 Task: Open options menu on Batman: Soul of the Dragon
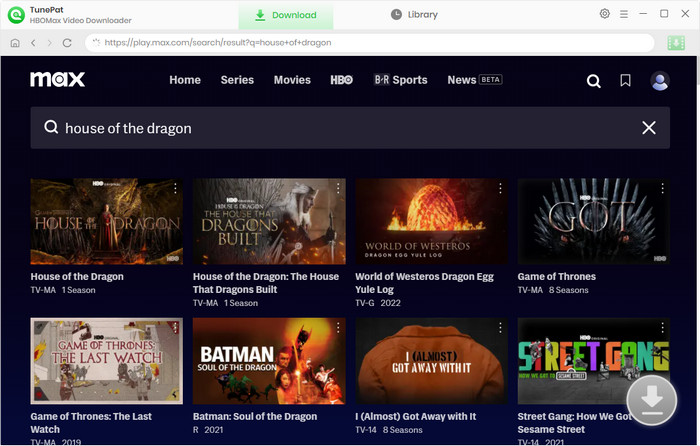338,328
